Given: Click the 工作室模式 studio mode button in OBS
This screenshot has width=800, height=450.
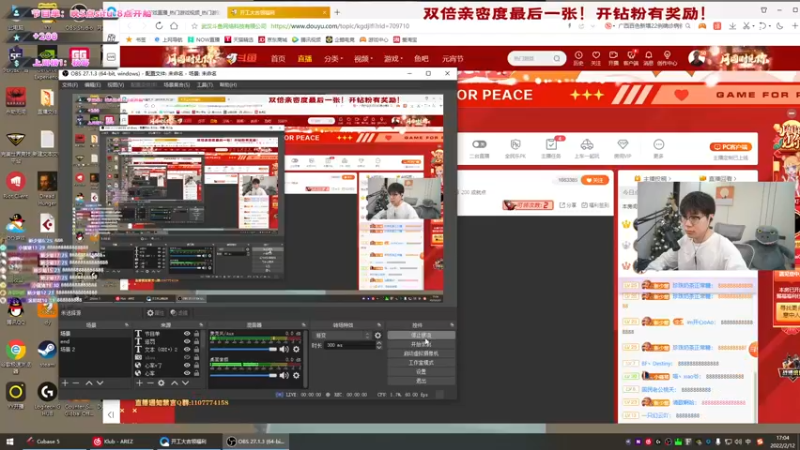Looking at the screenshot, I should 421,363.
